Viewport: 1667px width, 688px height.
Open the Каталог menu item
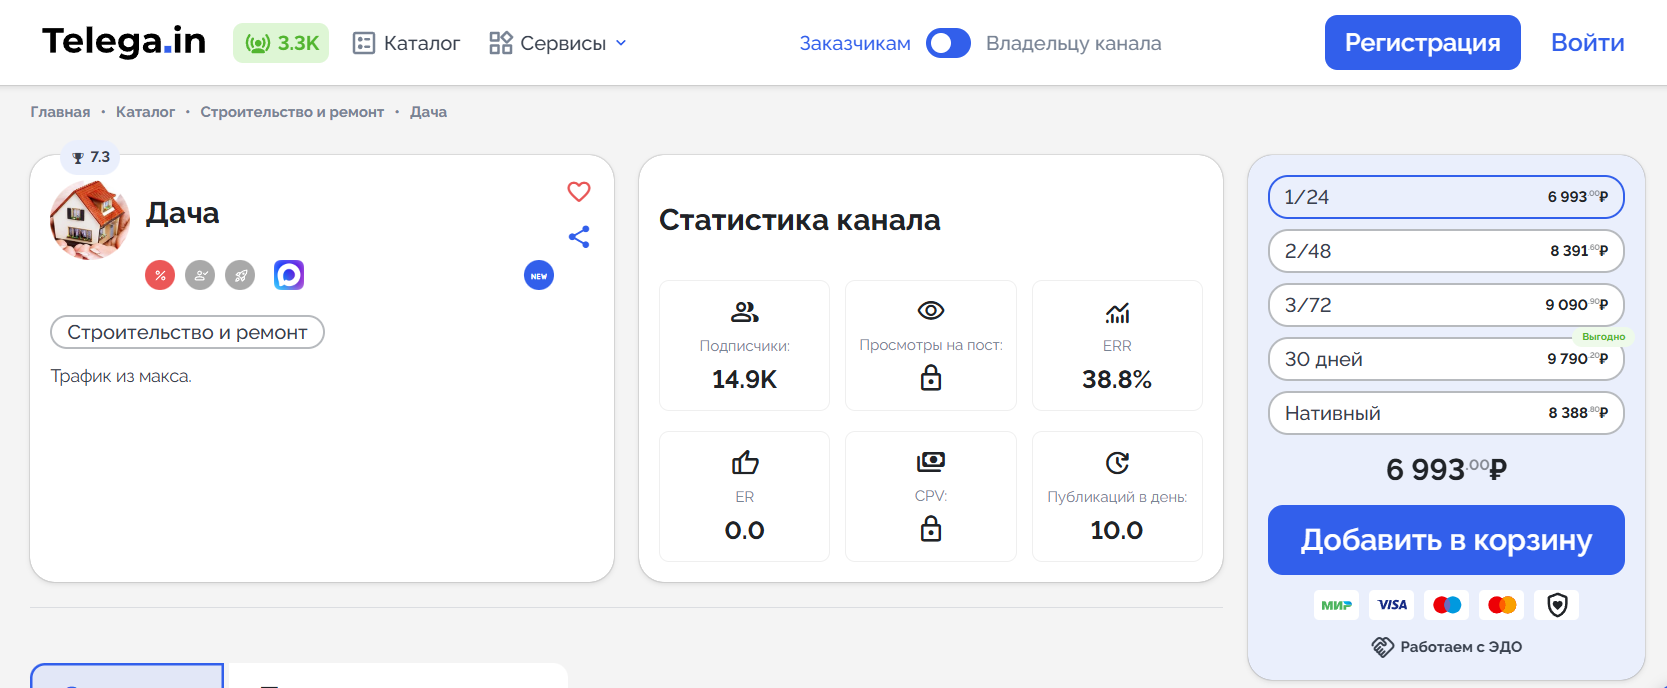coord(407,43)
